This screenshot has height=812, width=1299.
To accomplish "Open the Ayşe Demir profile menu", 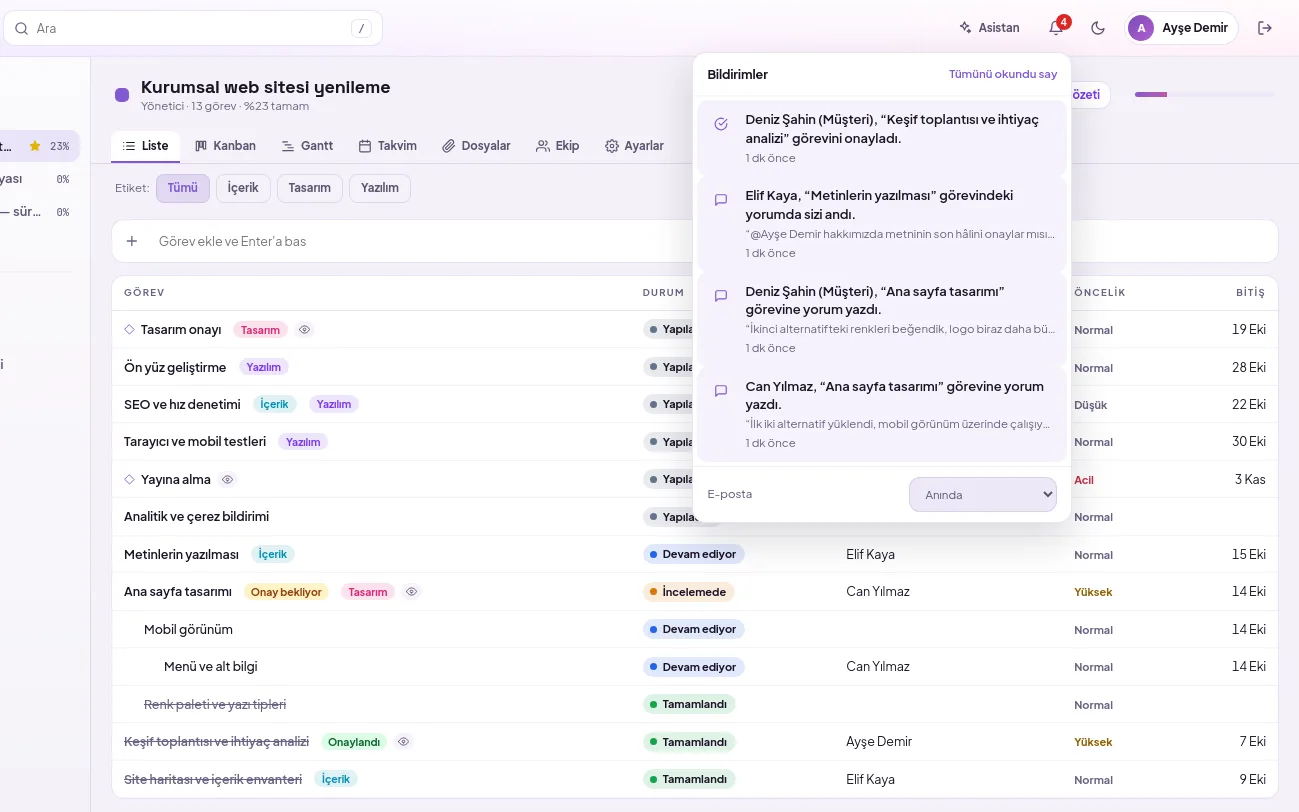I will pos(1180,28).
